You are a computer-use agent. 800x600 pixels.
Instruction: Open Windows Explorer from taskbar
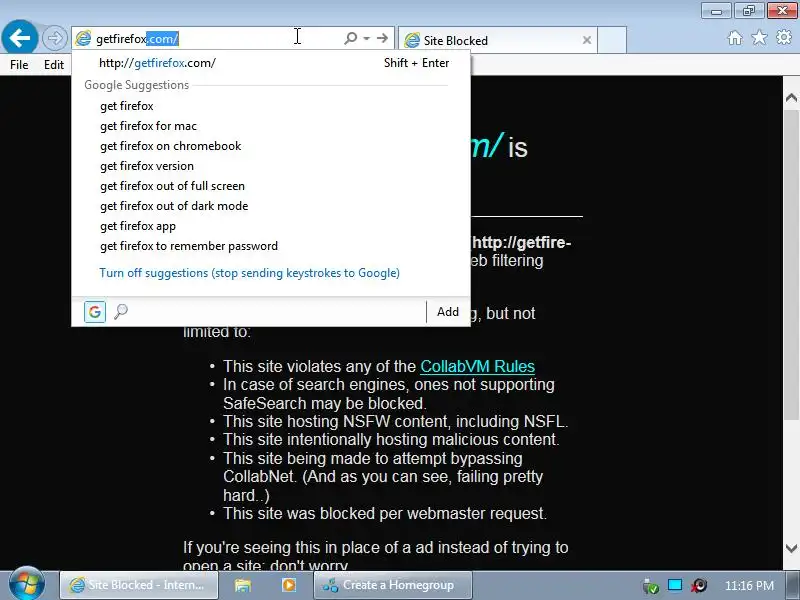242,585
